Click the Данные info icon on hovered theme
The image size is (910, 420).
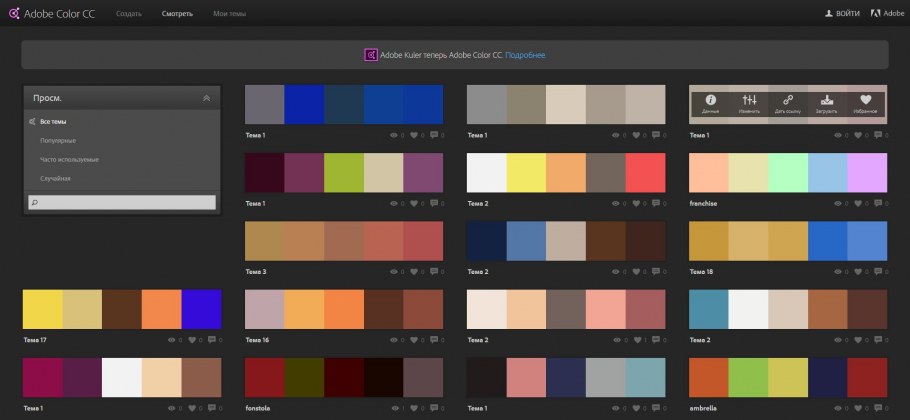click(710, 100)
